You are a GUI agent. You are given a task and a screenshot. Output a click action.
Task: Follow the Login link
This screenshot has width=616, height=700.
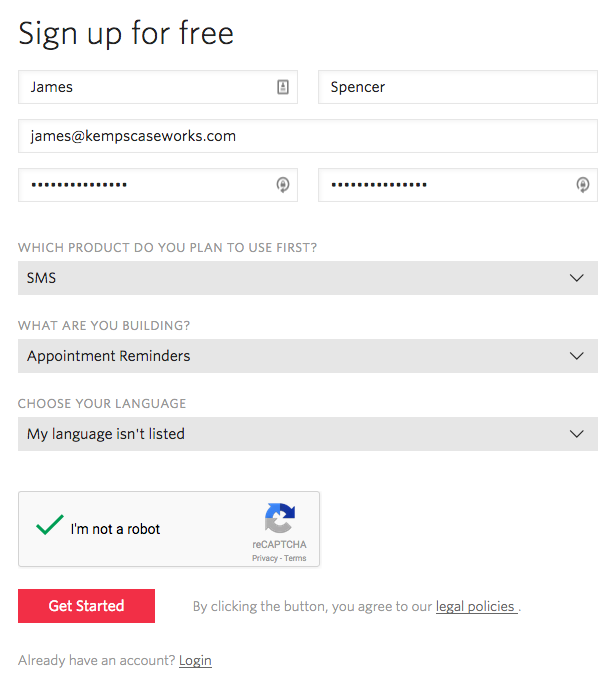click(195, 661)
